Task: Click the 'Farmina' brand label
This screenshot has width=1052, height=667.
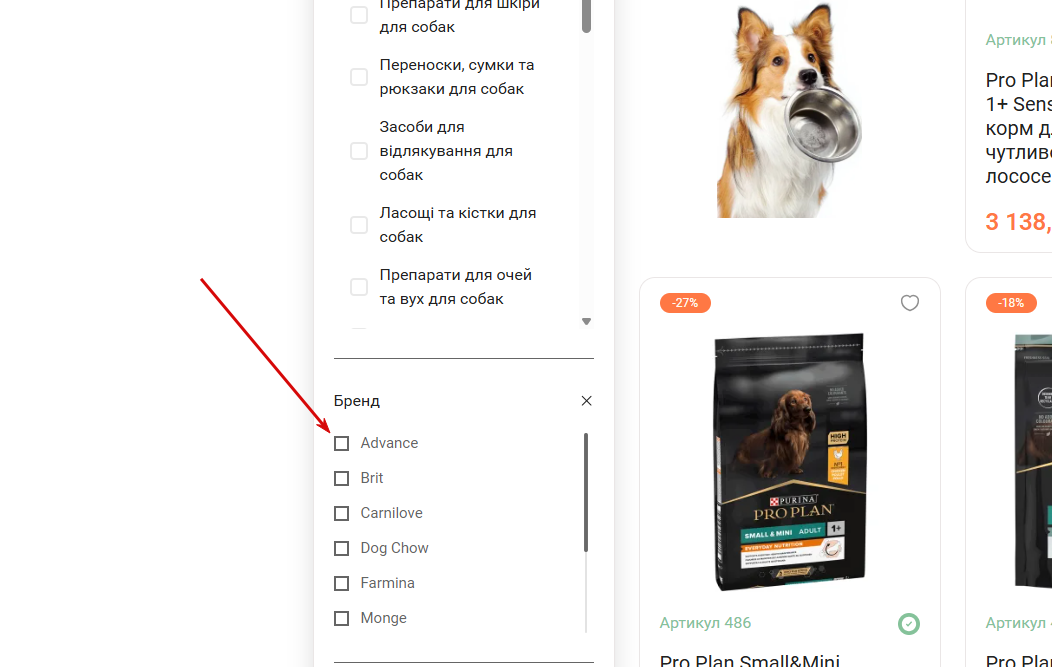Action: pos(388,583)
